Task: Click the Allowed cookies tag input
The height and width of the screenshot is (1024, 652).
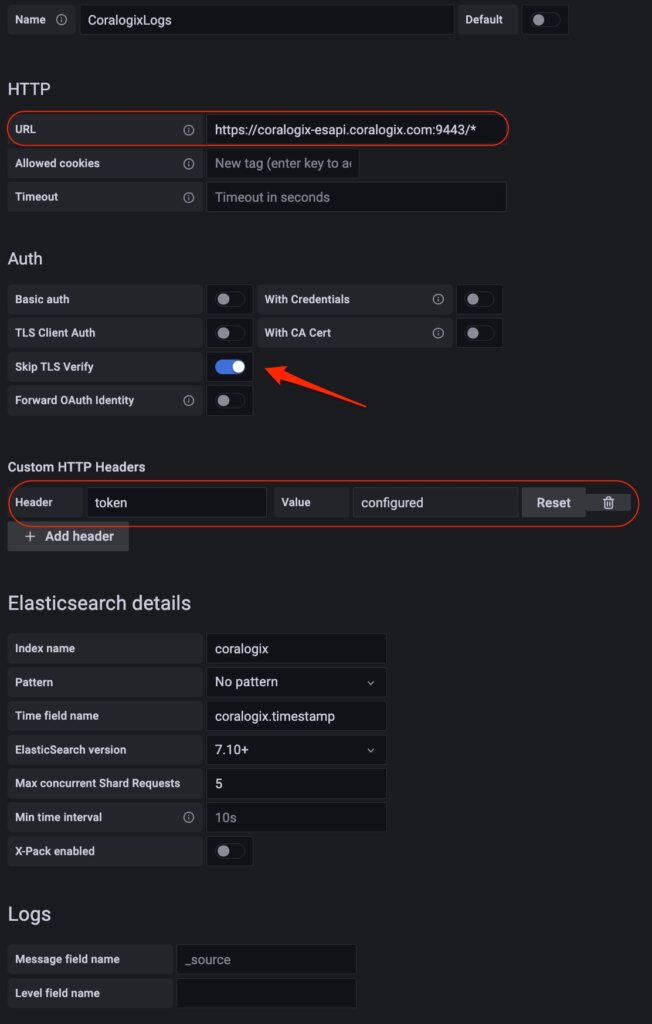Action: [282, 164]
